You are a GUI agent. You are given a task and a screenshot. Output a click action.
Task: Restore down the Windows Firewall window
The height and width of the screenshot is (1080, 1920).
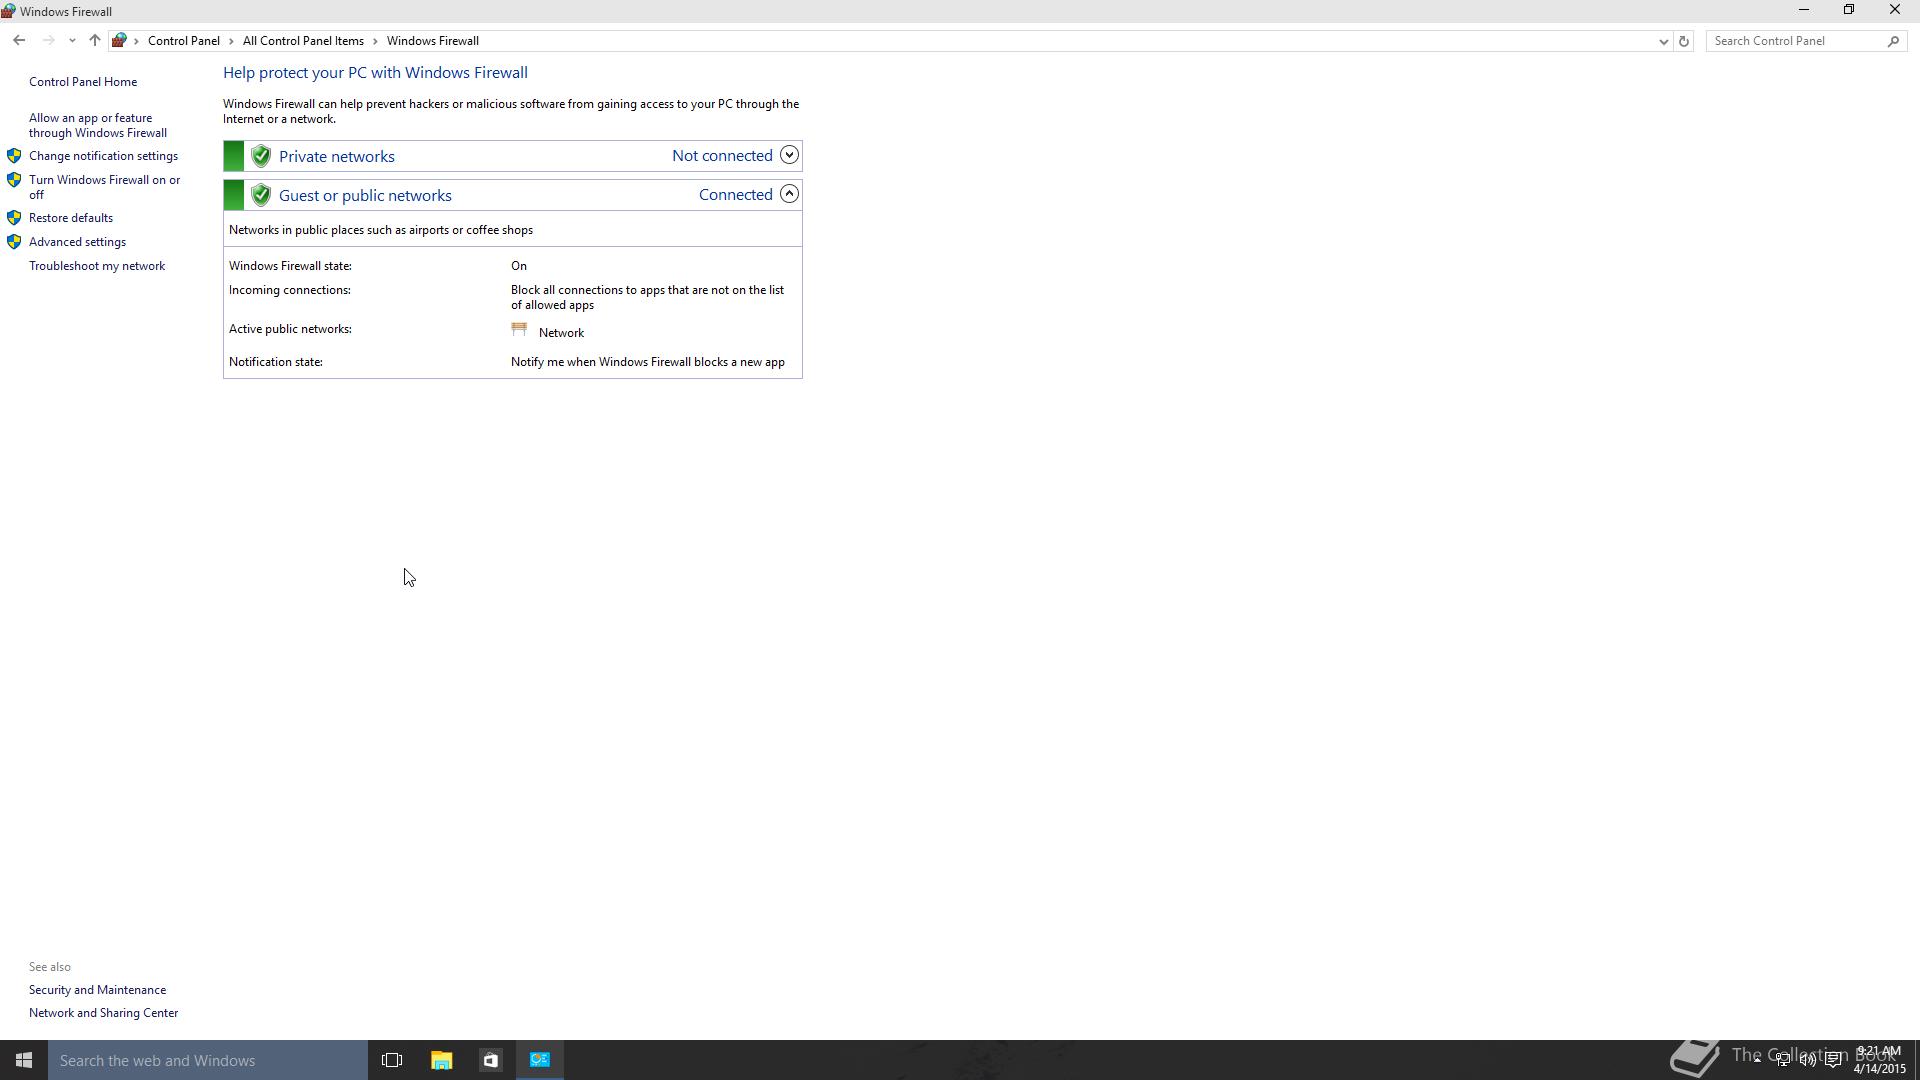coord(1849,10)
